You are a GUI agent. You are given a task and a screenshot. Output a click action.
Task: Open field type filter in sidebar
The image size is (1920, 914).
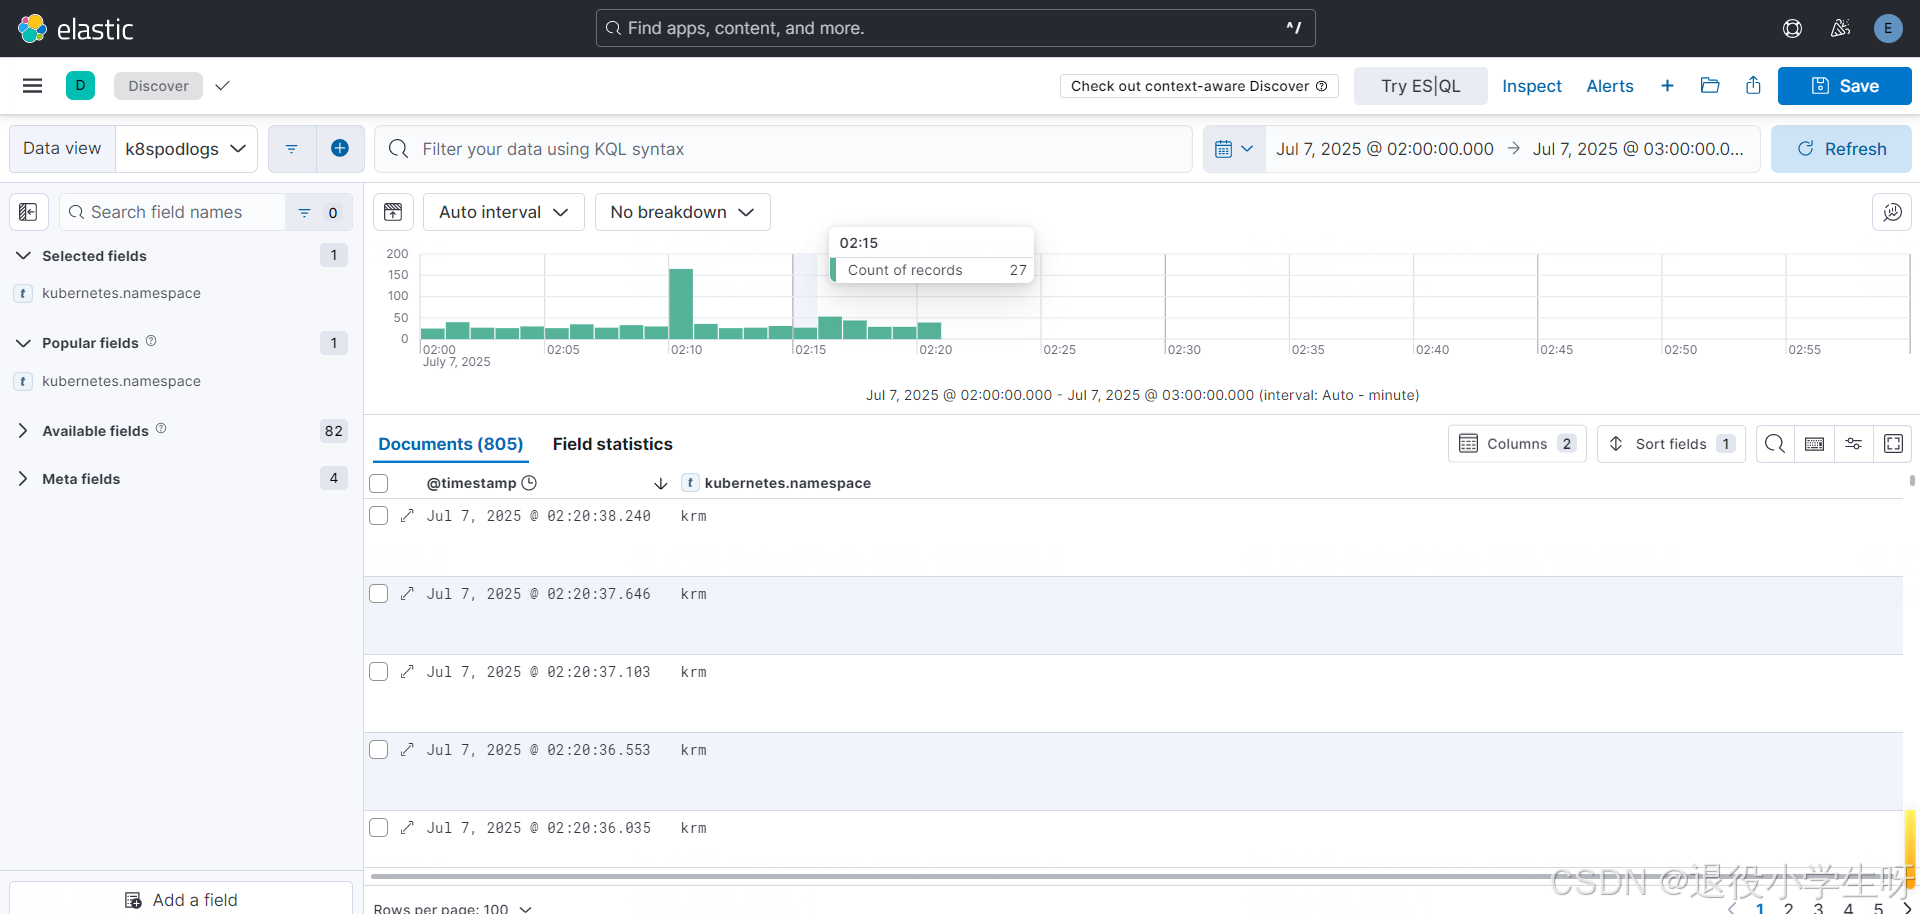click(318, 212)
